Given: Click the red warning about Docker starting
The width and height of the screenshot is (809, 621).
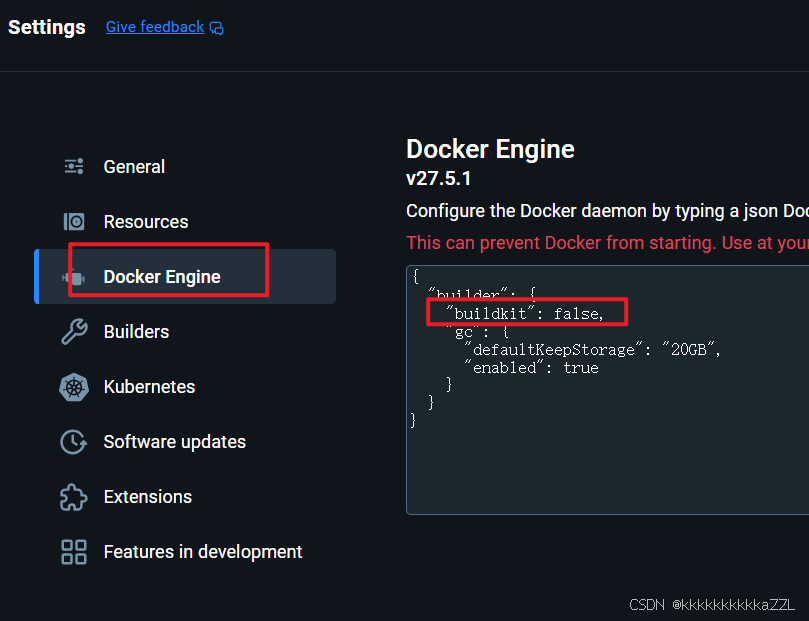Looking at the screenshot, I should coord(607,243).
